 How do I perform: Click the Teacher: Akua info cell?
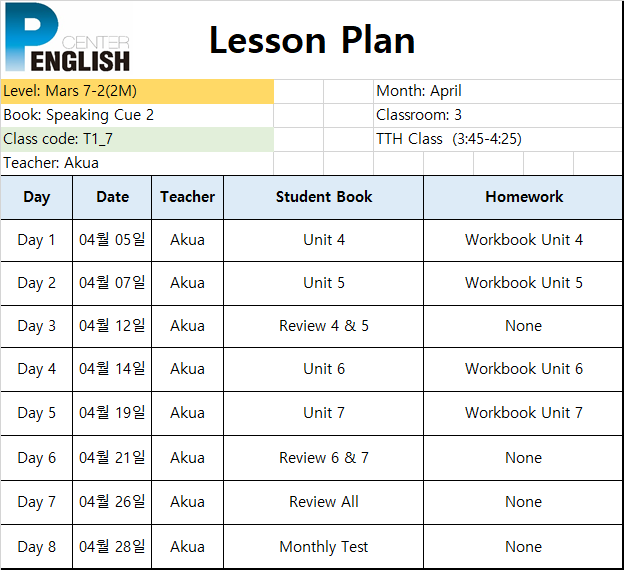[x=137, y=163]
